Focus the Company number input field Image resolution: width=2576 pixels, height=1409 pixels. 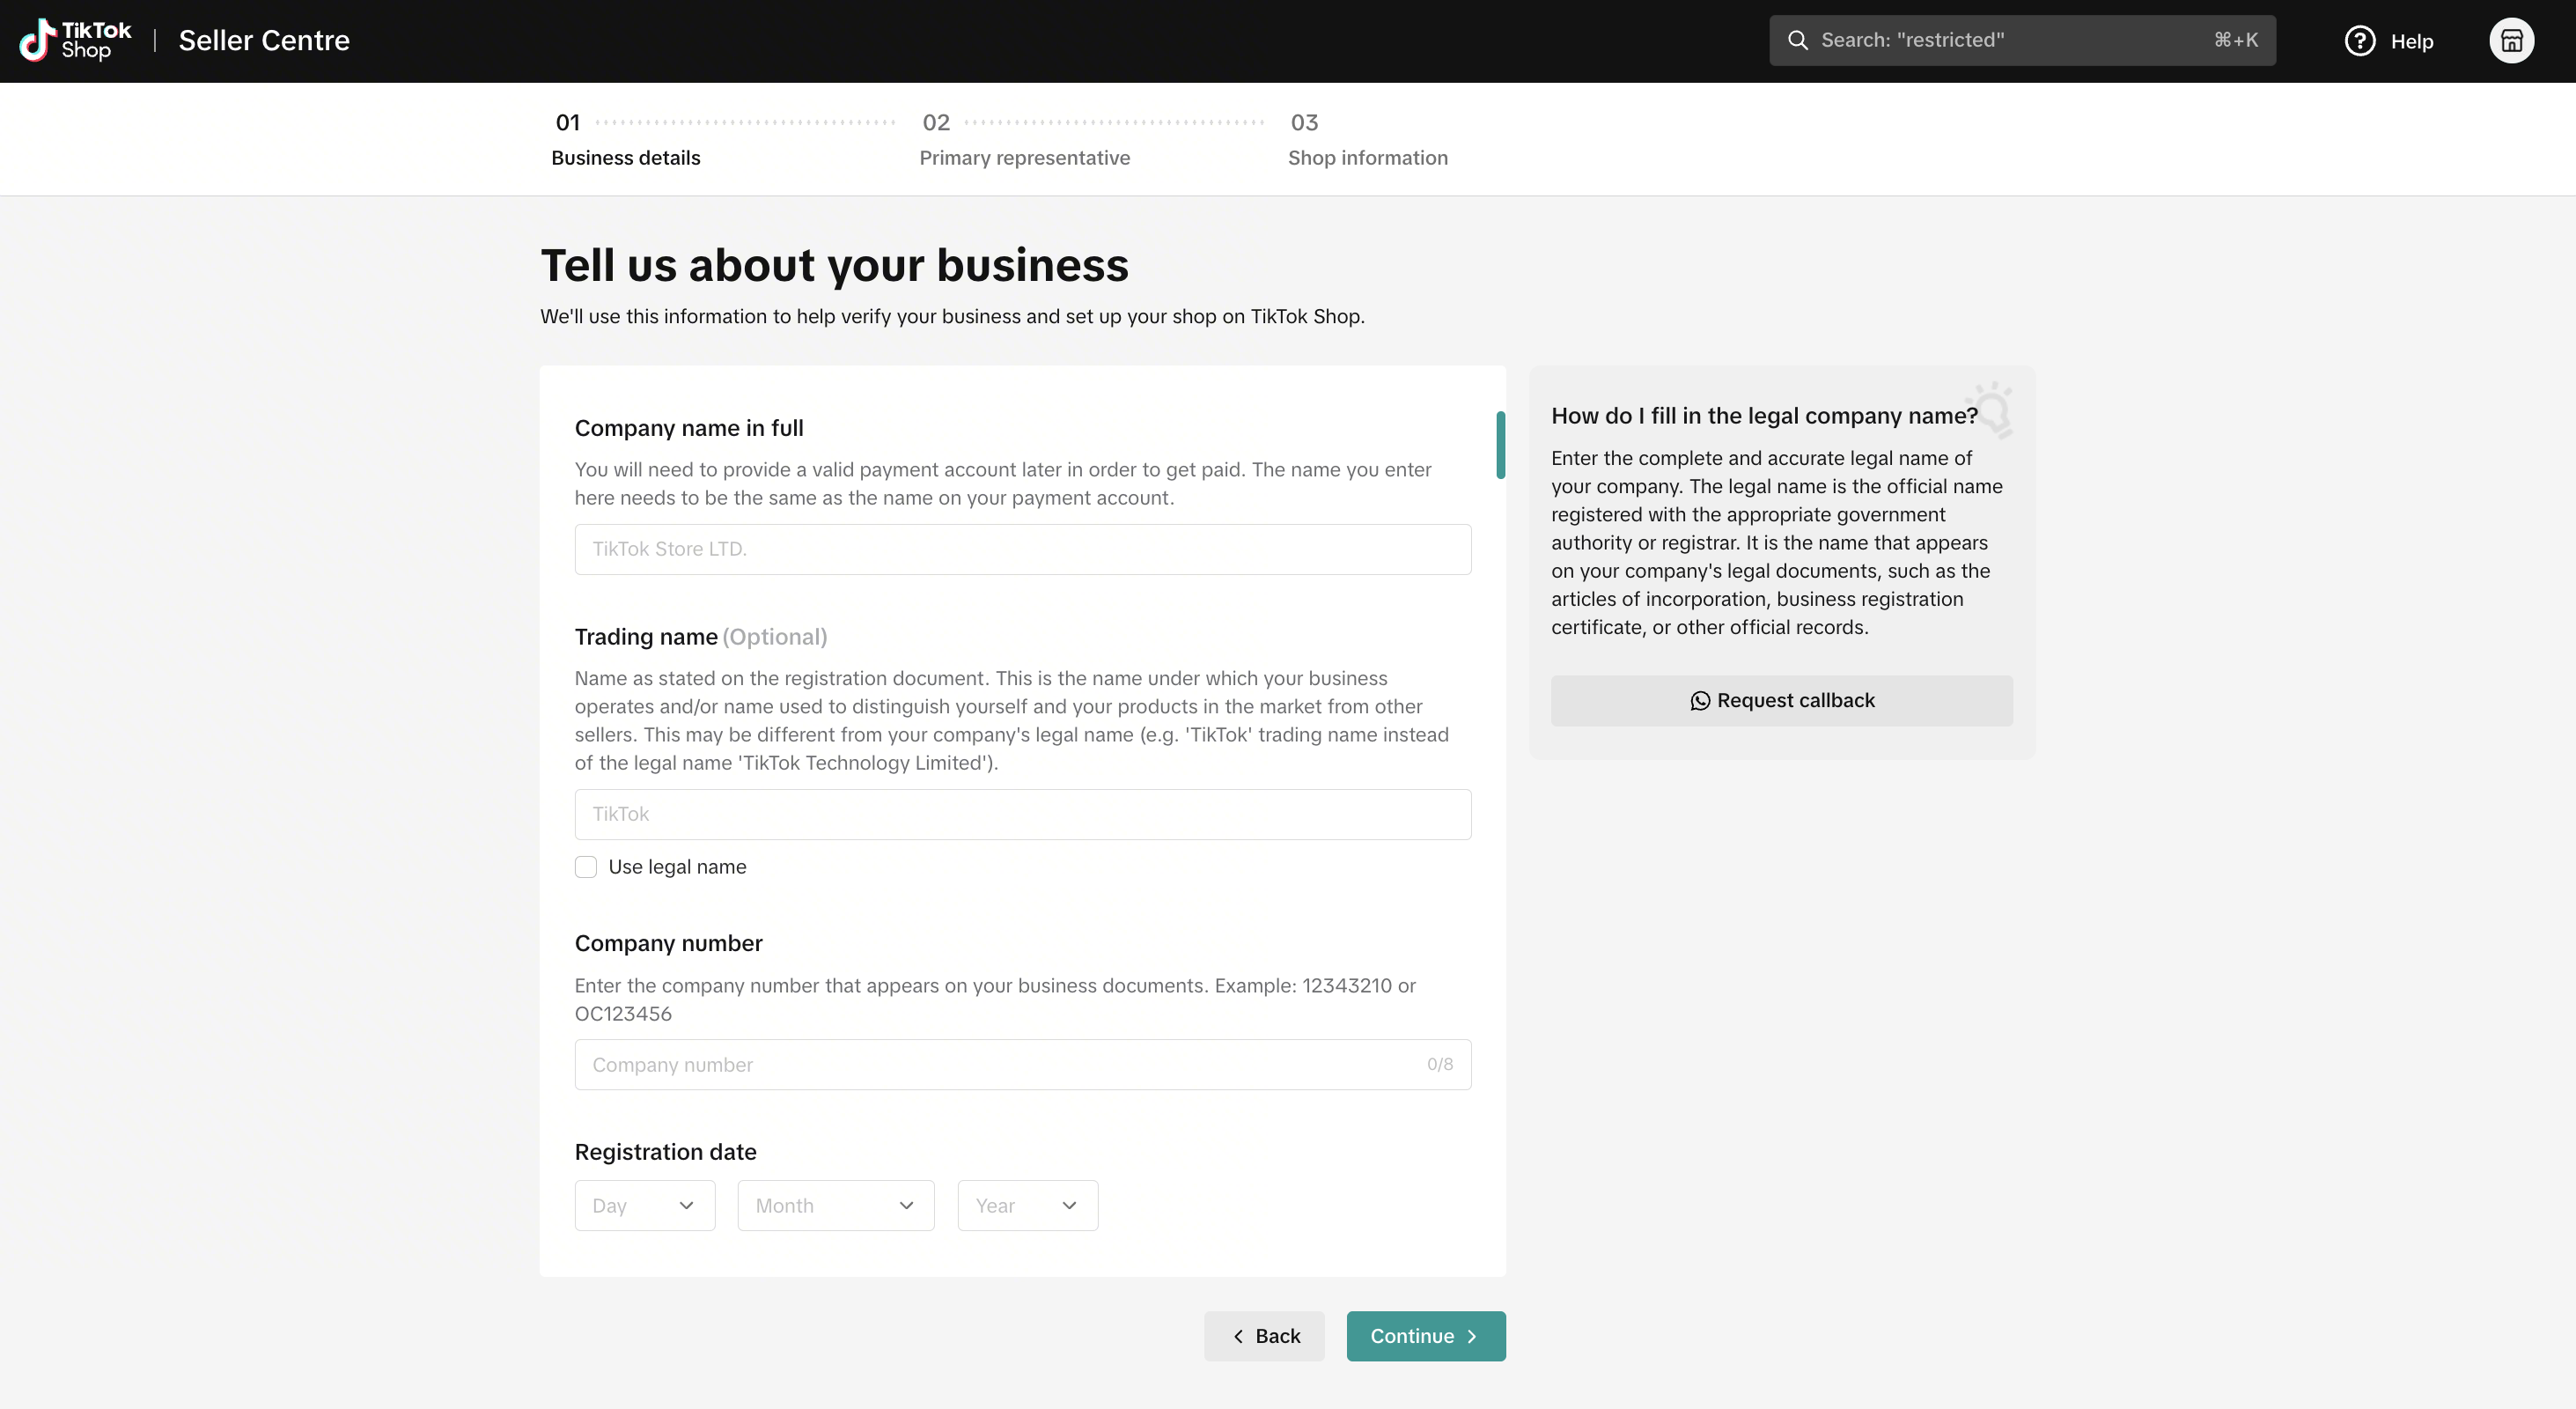click(x=1023, y=1064)
